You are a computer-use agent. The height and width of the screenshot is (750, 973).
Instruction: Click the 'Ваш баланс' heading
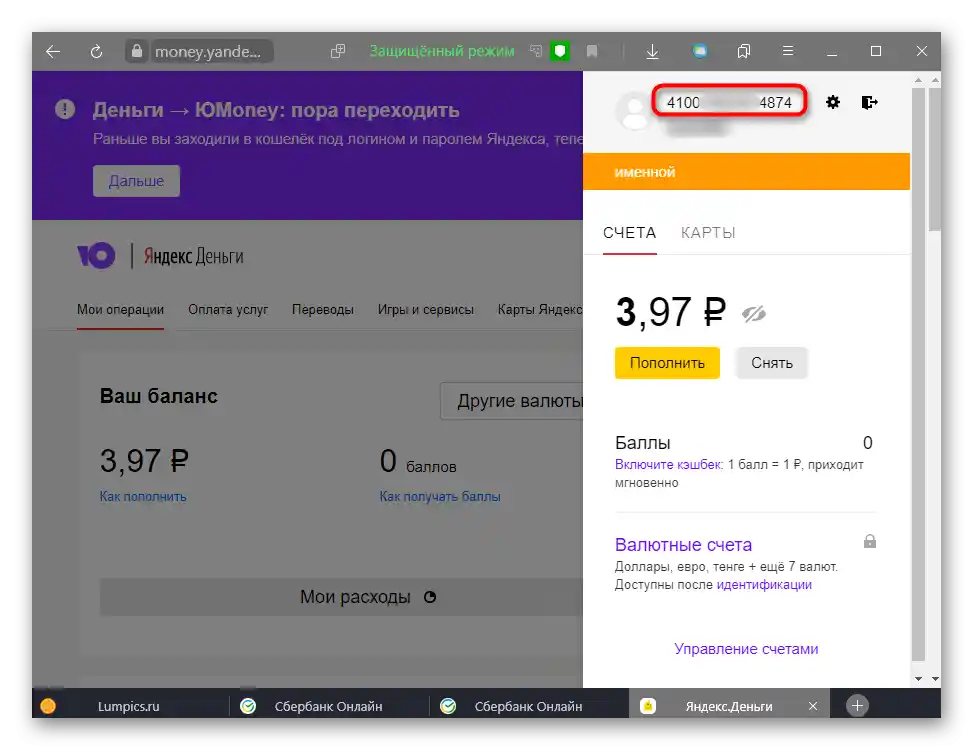(x=159, y=396)
